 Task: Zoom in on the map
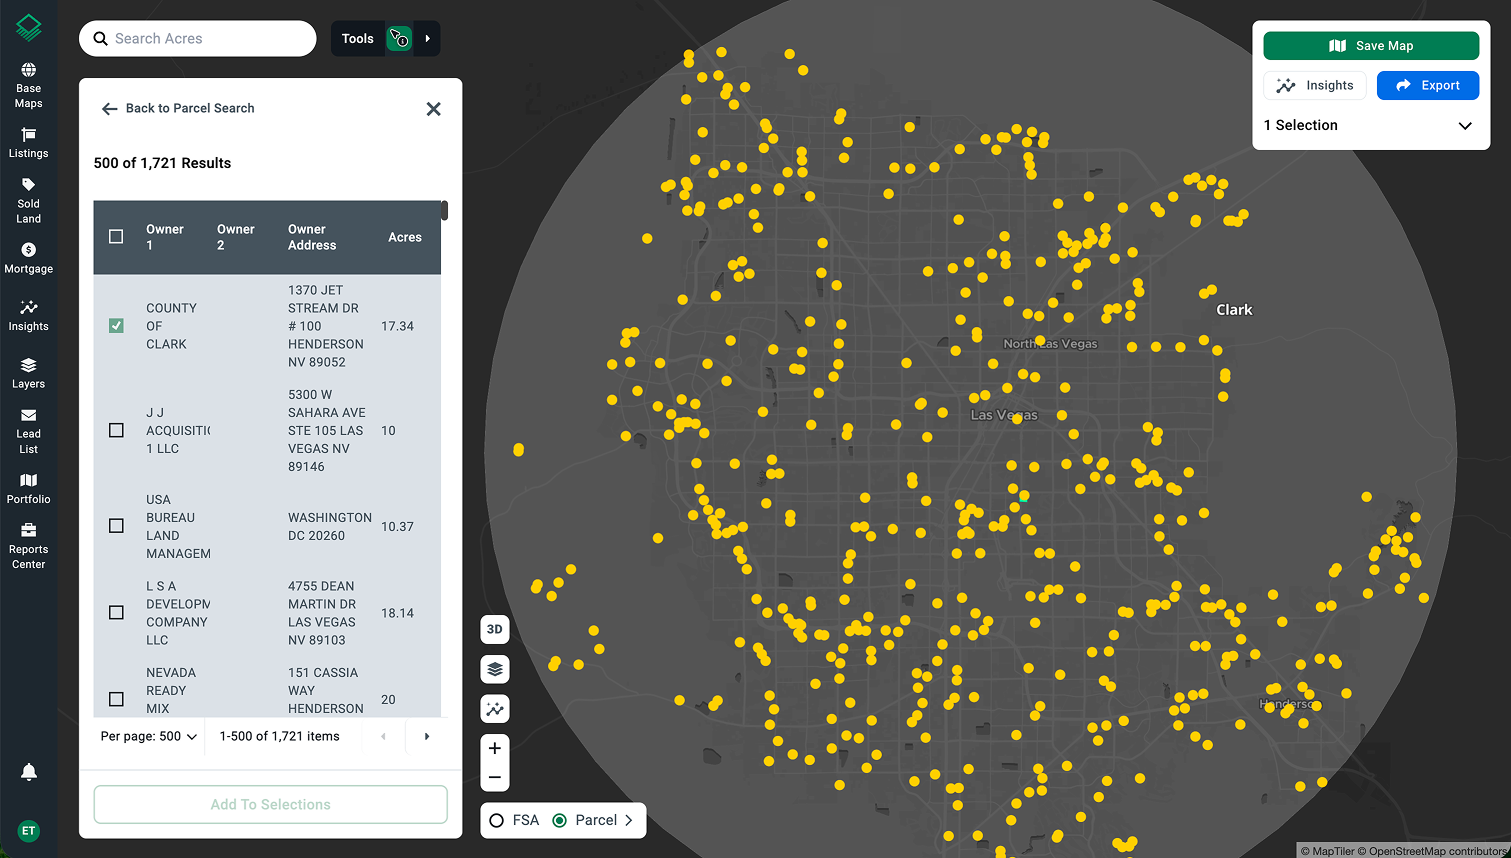[495, 748]
